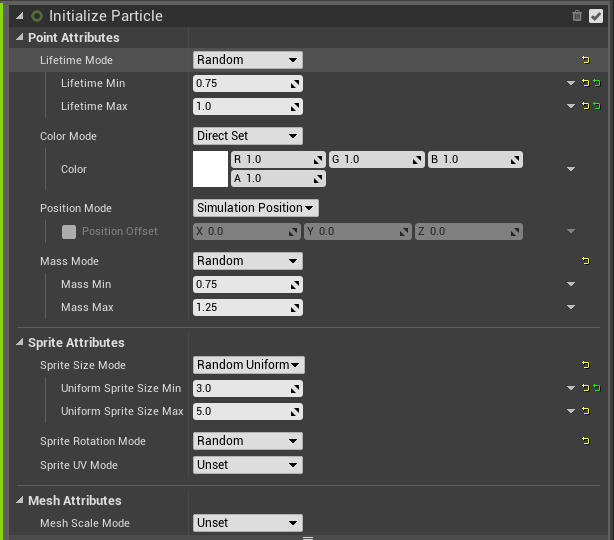Image resolution: width=614 pixels, height=540 pixels.
Task: Reset Lifetime Mode with yellow arrow
Action: (585, 60)
